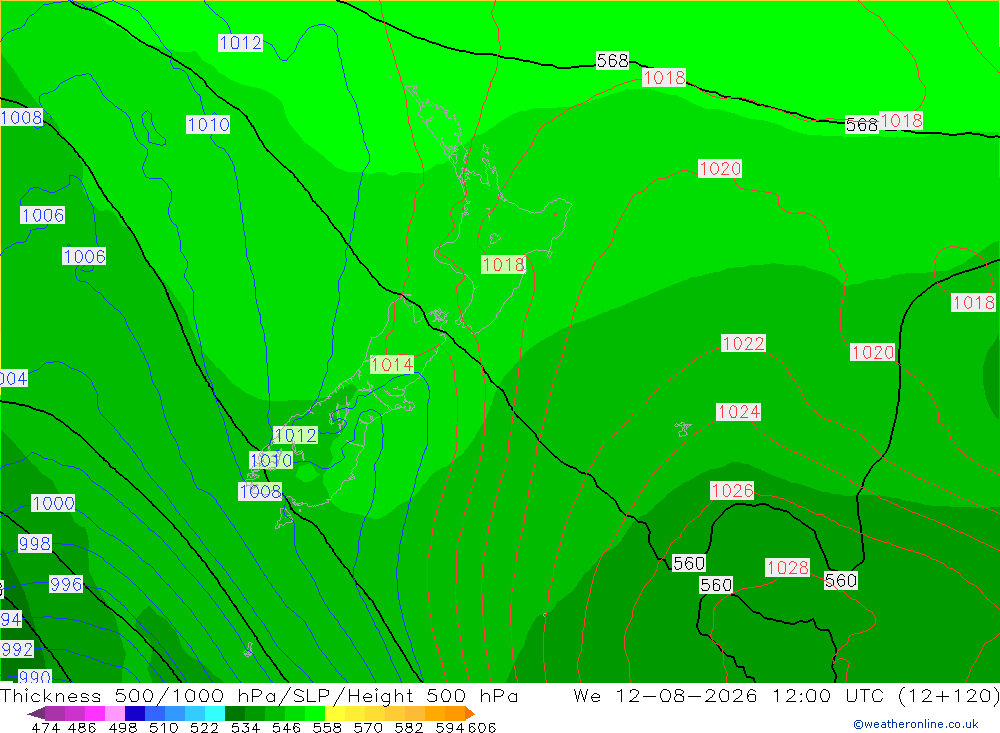Click the purple left arrow of the legend
This screenshot has width=1000, height=733.
pyautogui.click(x=36, y=713)
